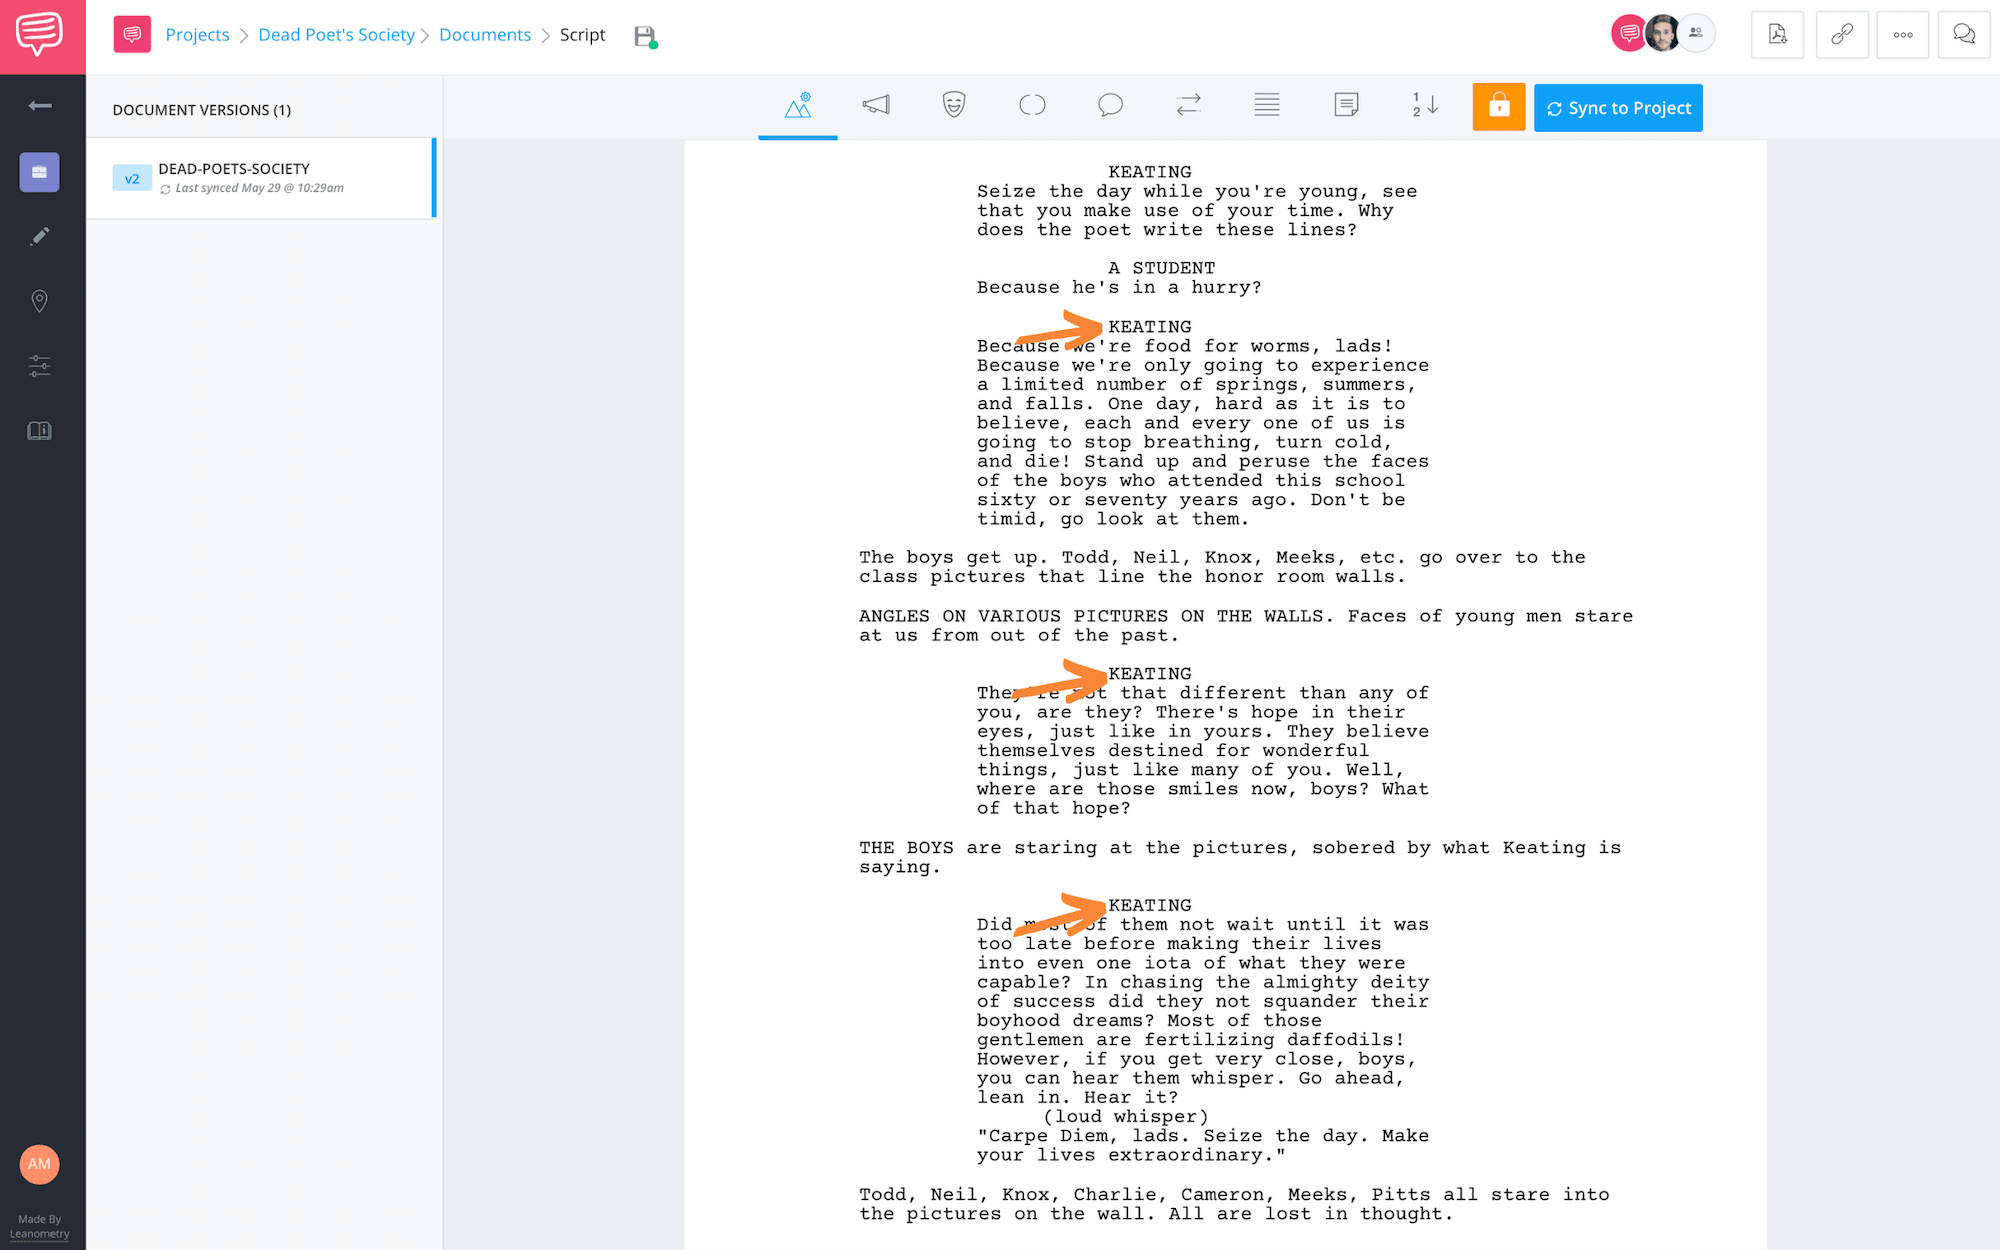The width and height of the screenshot is (2000, 1250).
Task: Click the line 'Because he's in a hurry?'
Action: click(x=1119, y=287)
